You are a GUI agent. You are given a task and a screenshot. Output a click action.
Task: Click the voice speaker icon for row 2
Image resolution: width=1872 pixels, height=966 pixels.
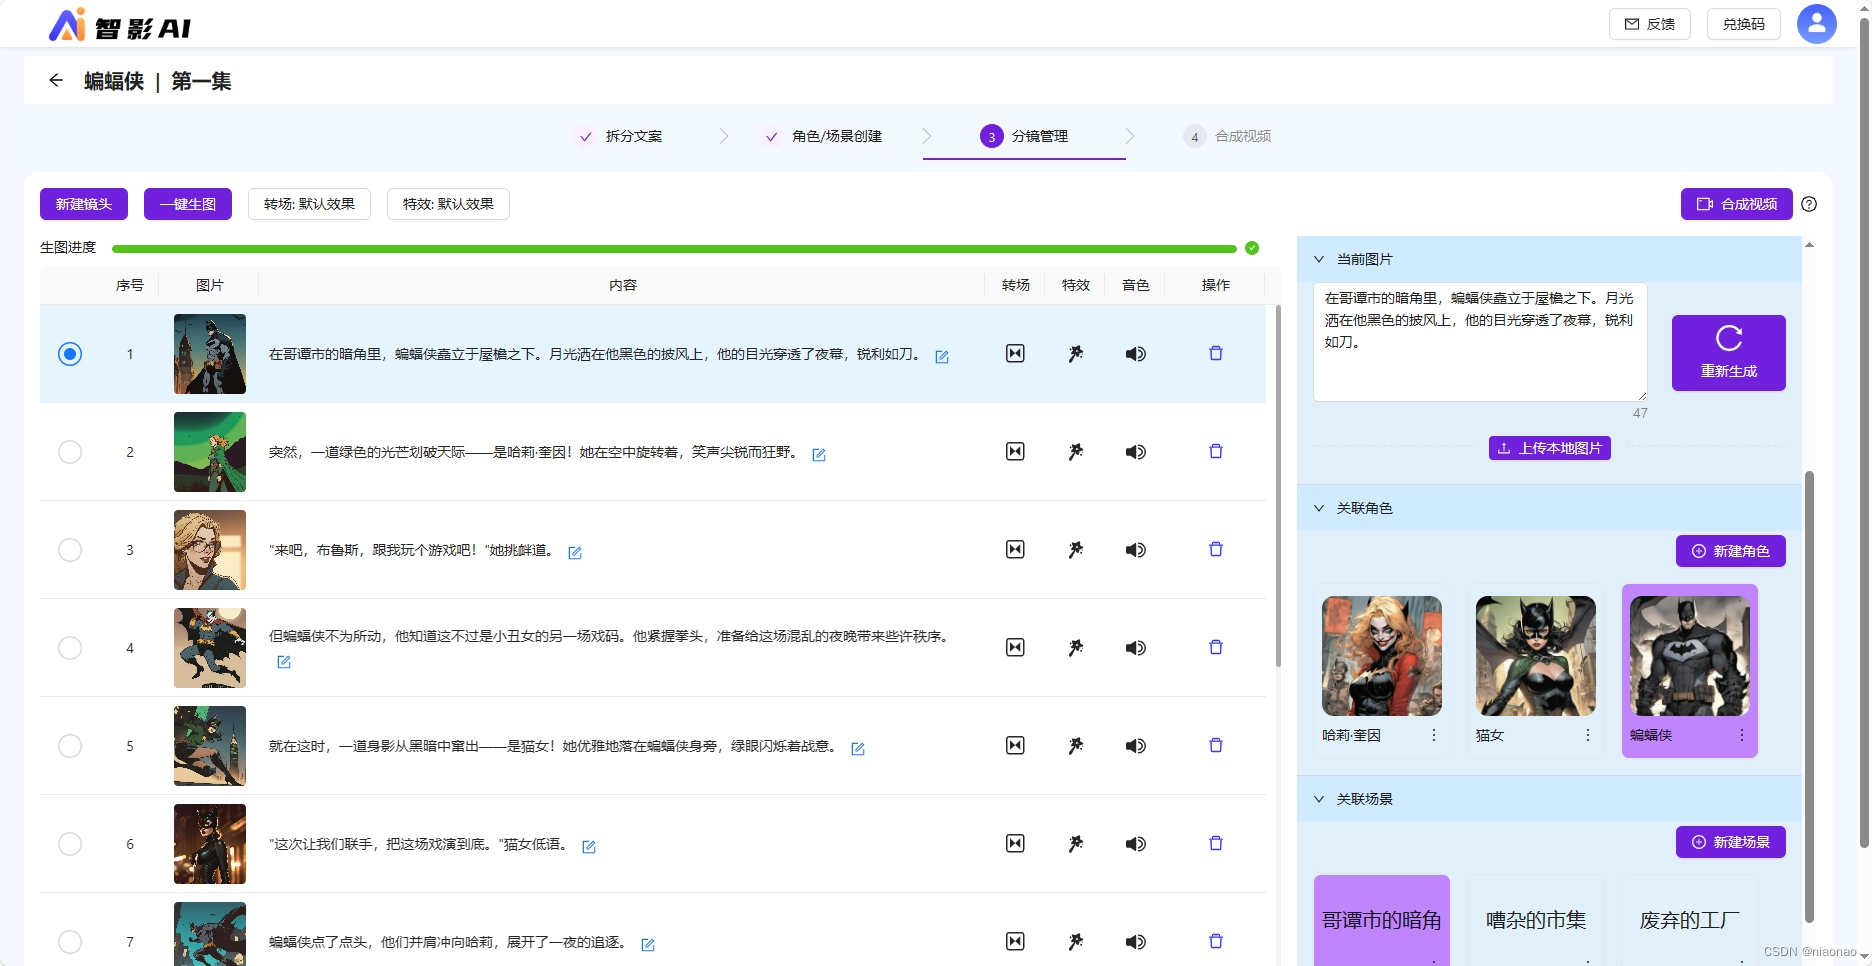[1135, 452]
